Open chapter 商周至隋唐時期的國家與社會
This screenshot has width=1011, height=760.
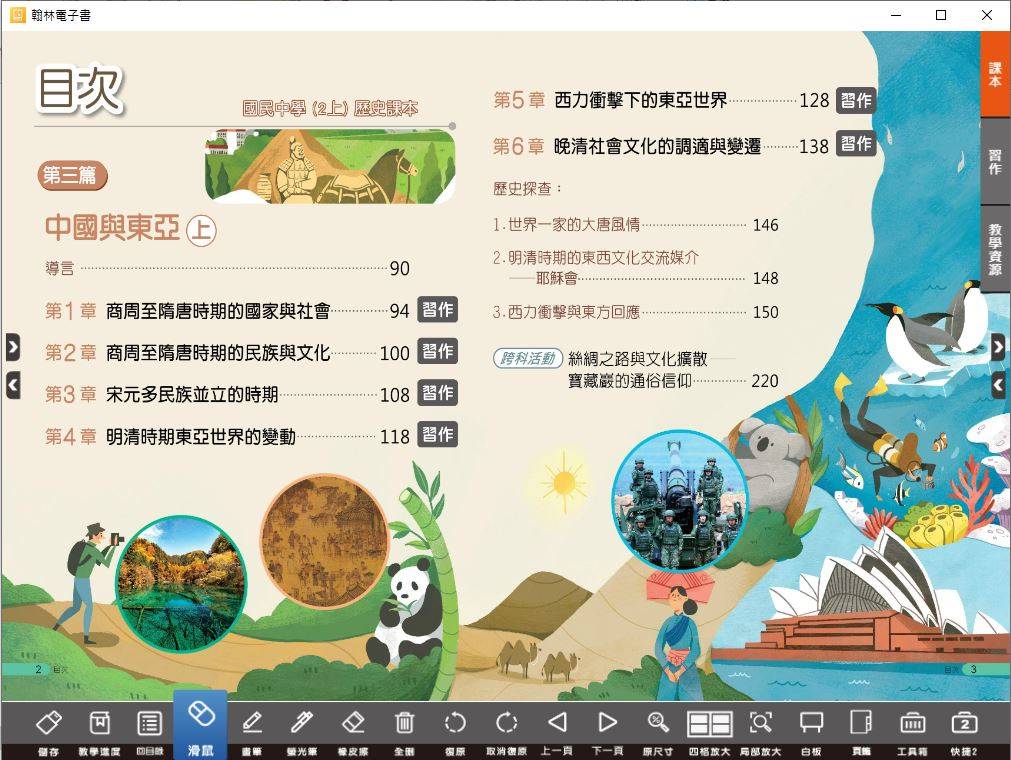[x=218, y=311]
